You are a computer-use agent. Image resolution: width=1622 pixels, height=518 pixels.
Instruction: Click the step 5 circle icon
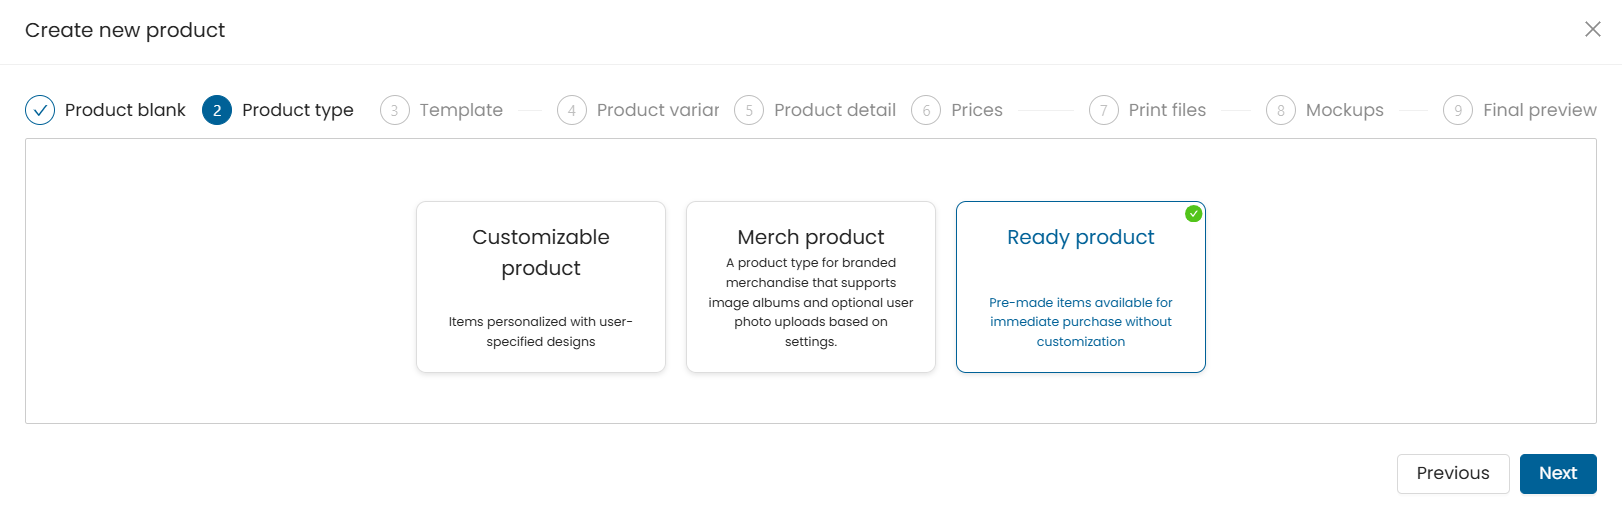[x=749, y=110]
